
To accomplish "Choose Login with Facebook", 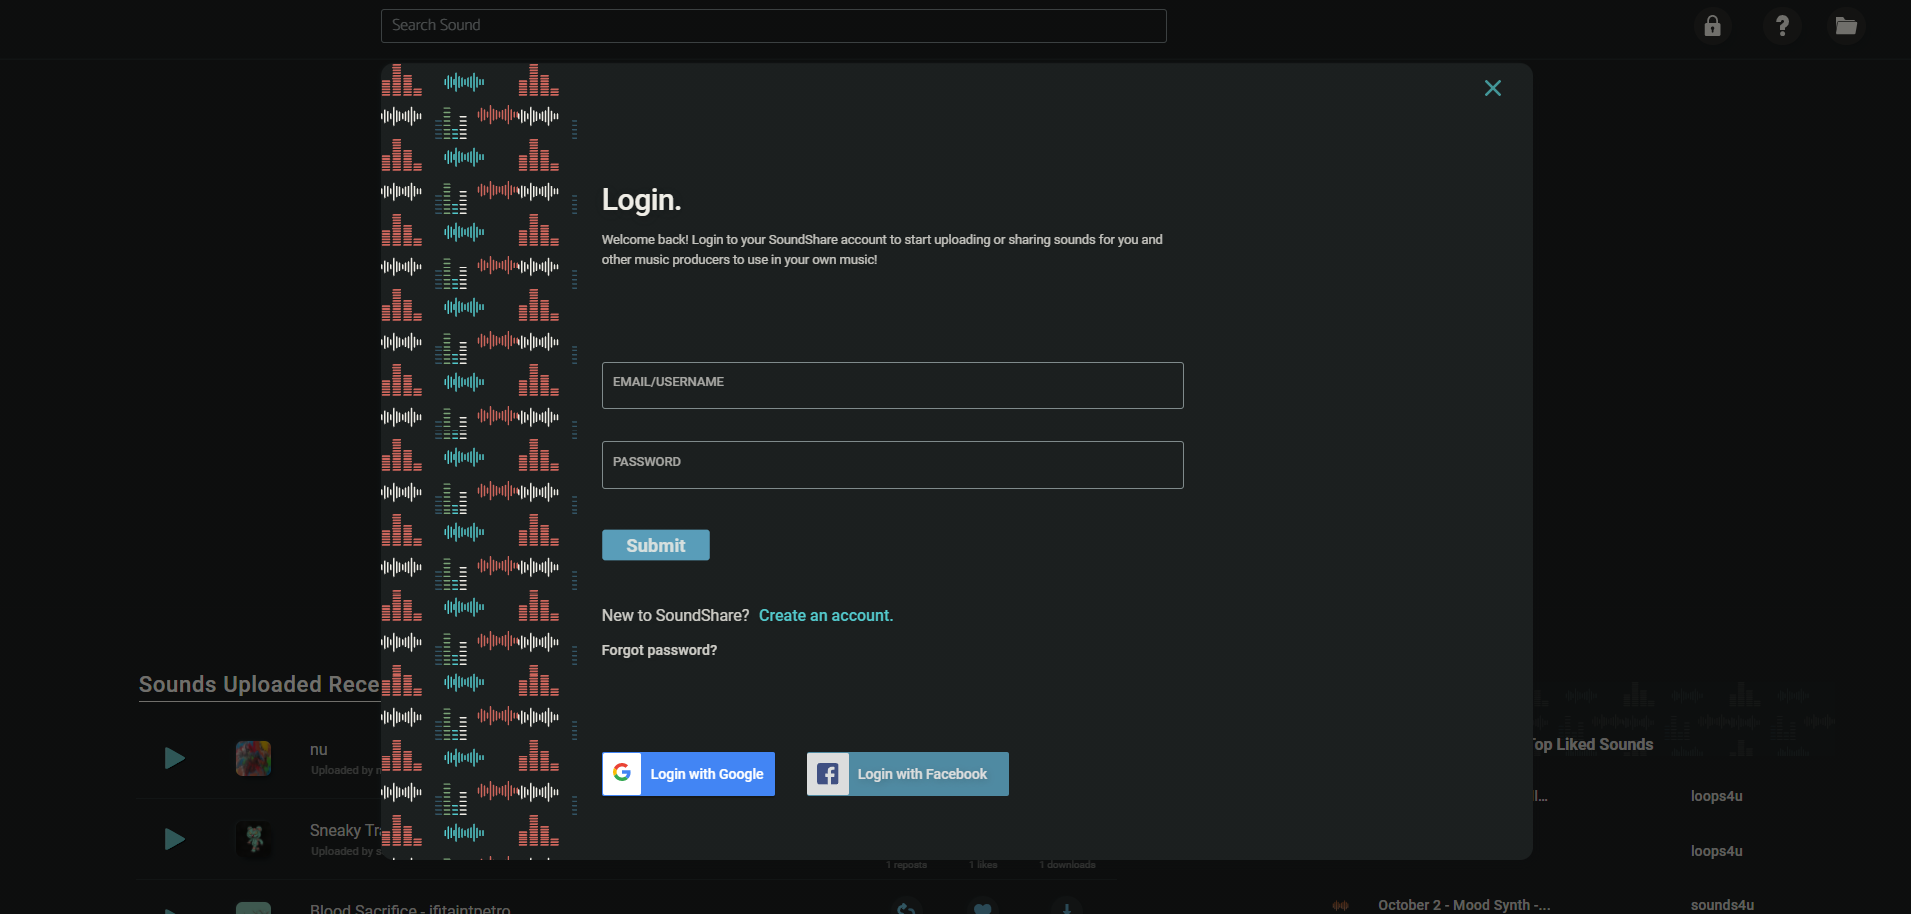I will point(908,774).
